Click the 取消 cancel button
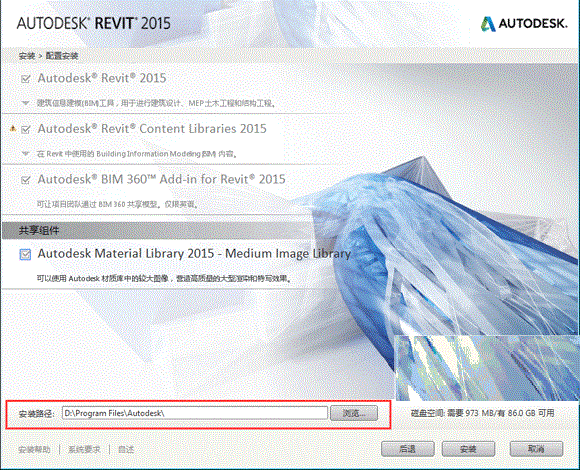580x470 pixels. pos(536,449)
